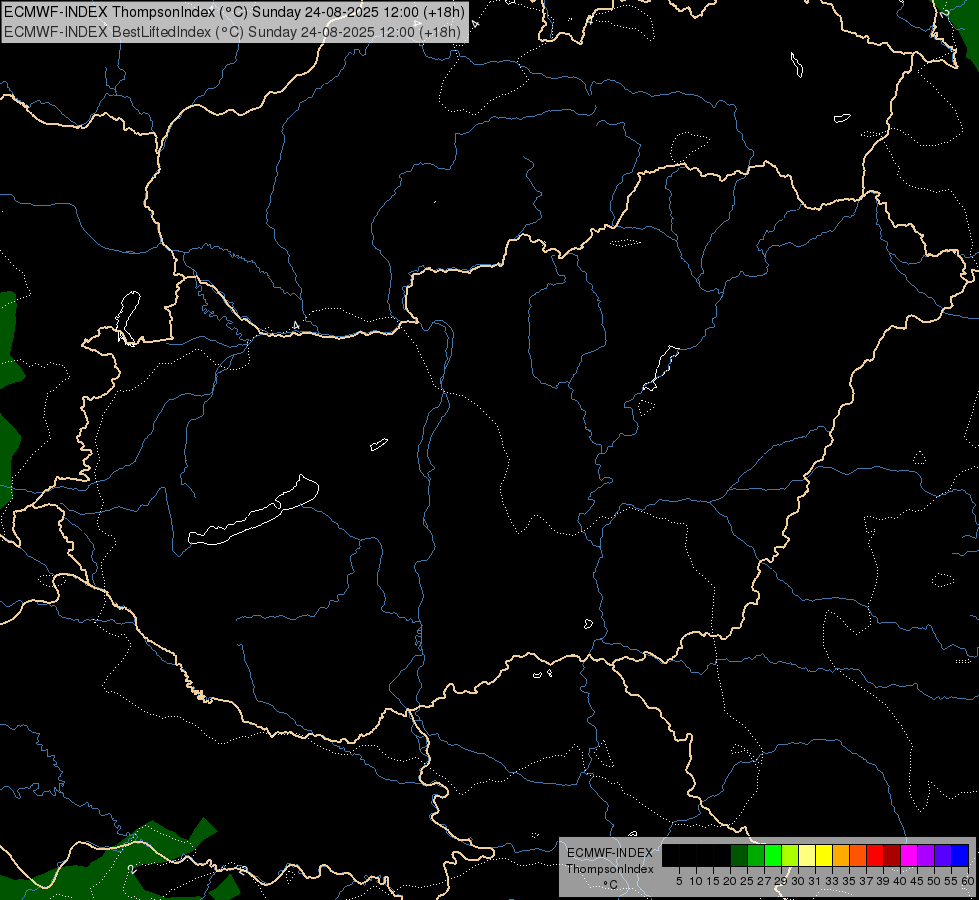Click legend tick value 27
The width and height of the screenshot is (979, 900).
coord(764,881)
